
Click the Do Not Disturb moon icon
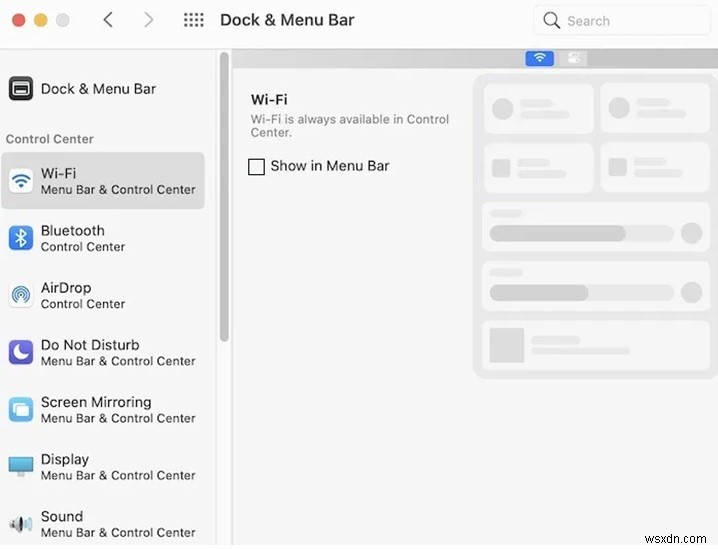21,352
